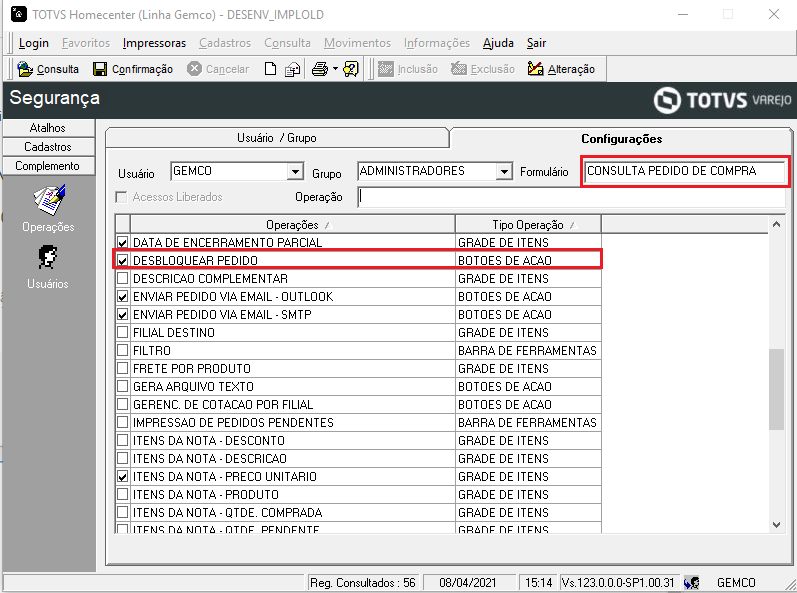Click the Exclusão toolbar icon
The image size is (797, 593).
pos(458,69)
